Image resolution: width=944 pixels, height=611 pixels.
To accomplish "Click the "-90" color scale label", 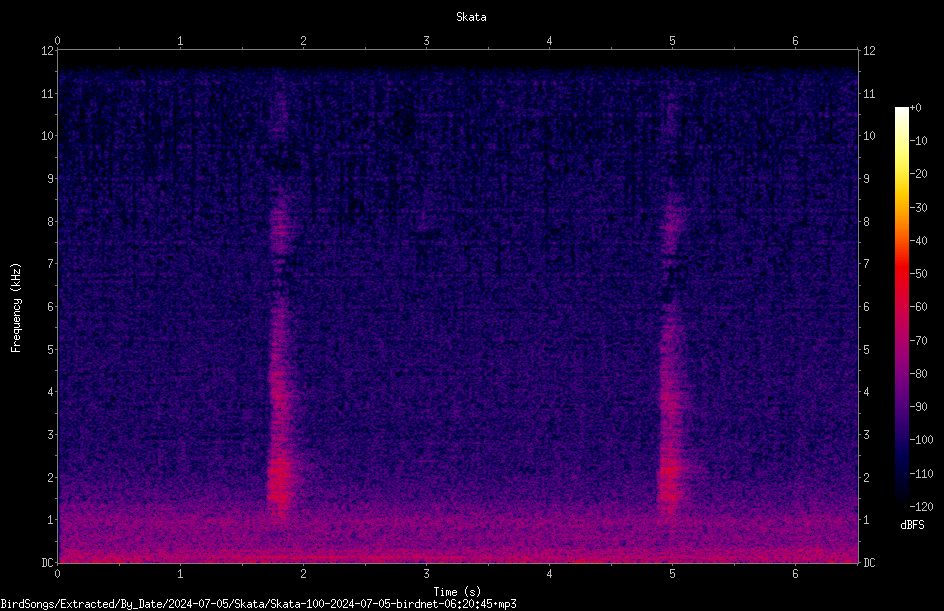I will [918, 407].
